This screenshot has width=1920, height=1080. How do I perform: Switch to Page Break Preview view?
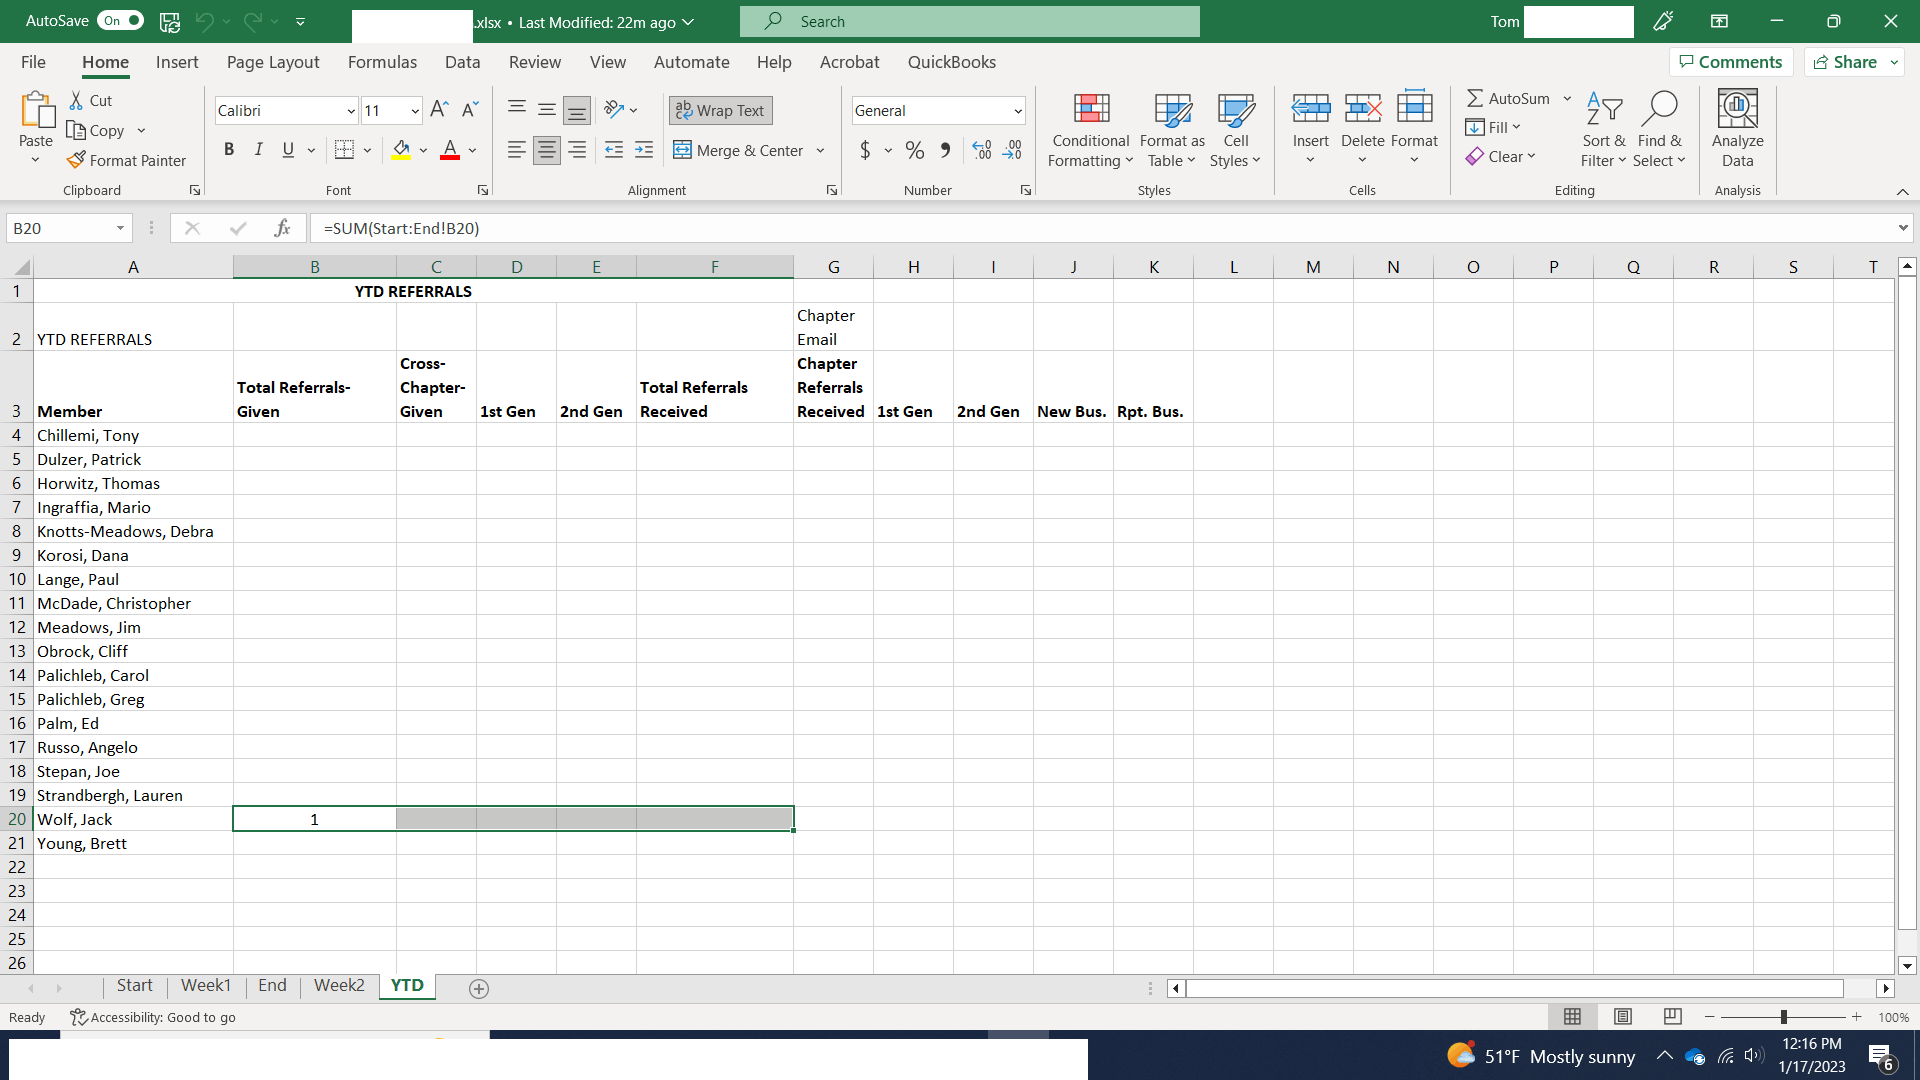tap(1672, 1017)
